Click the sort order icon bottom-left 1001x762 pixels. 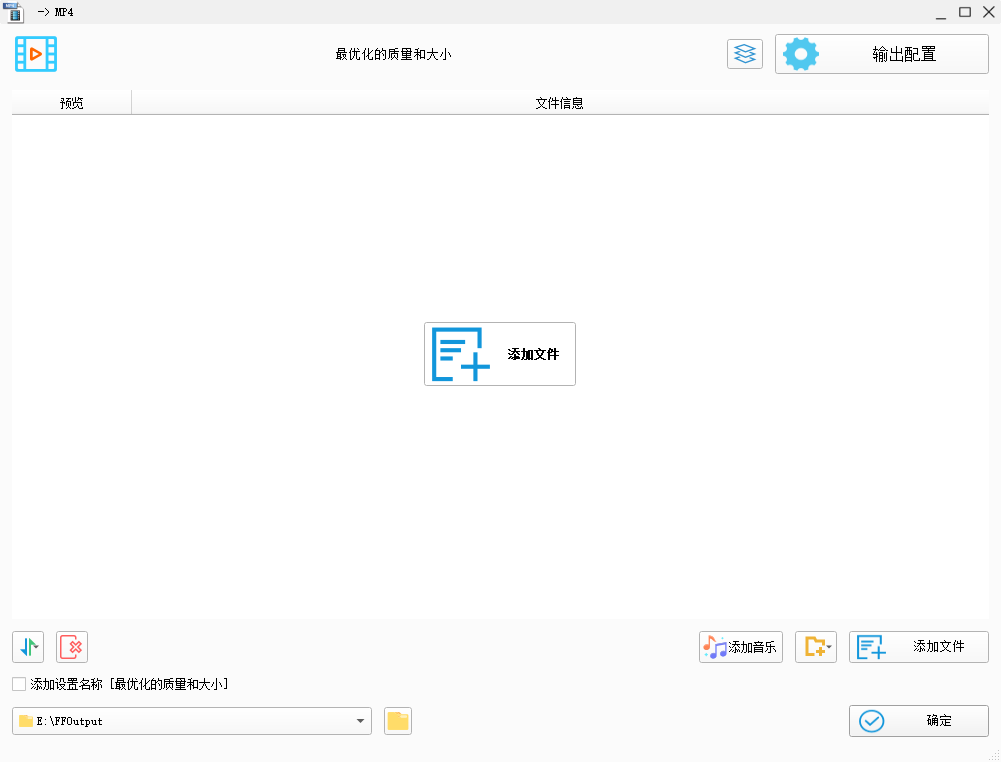[x=27, y=647]
